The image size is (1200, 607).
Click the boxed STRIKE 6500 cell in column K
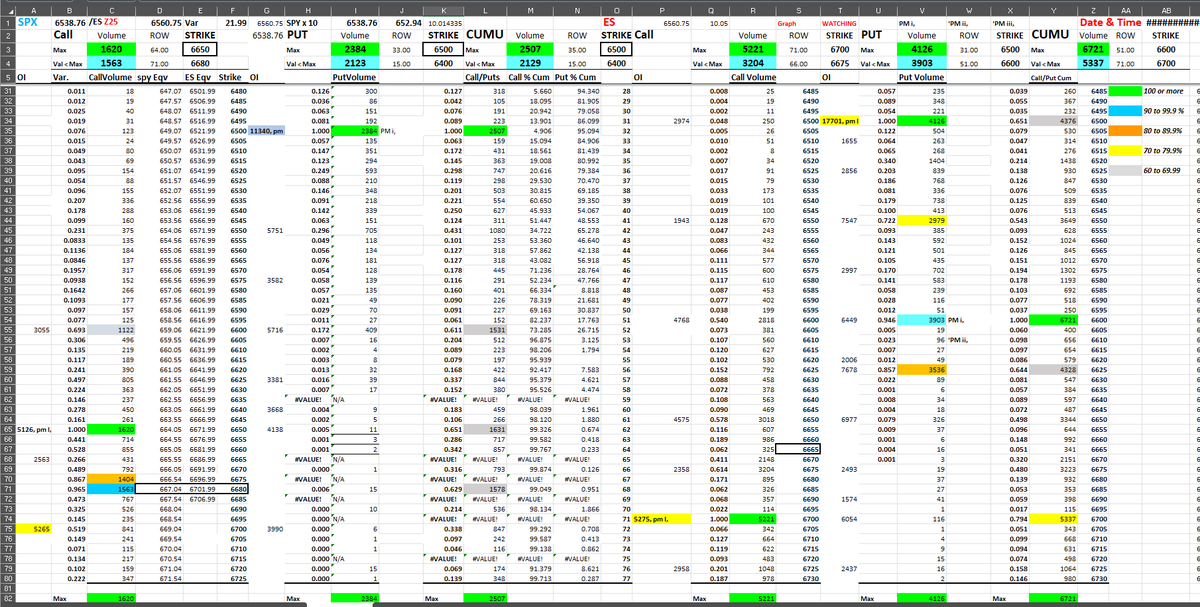[441, 48]
